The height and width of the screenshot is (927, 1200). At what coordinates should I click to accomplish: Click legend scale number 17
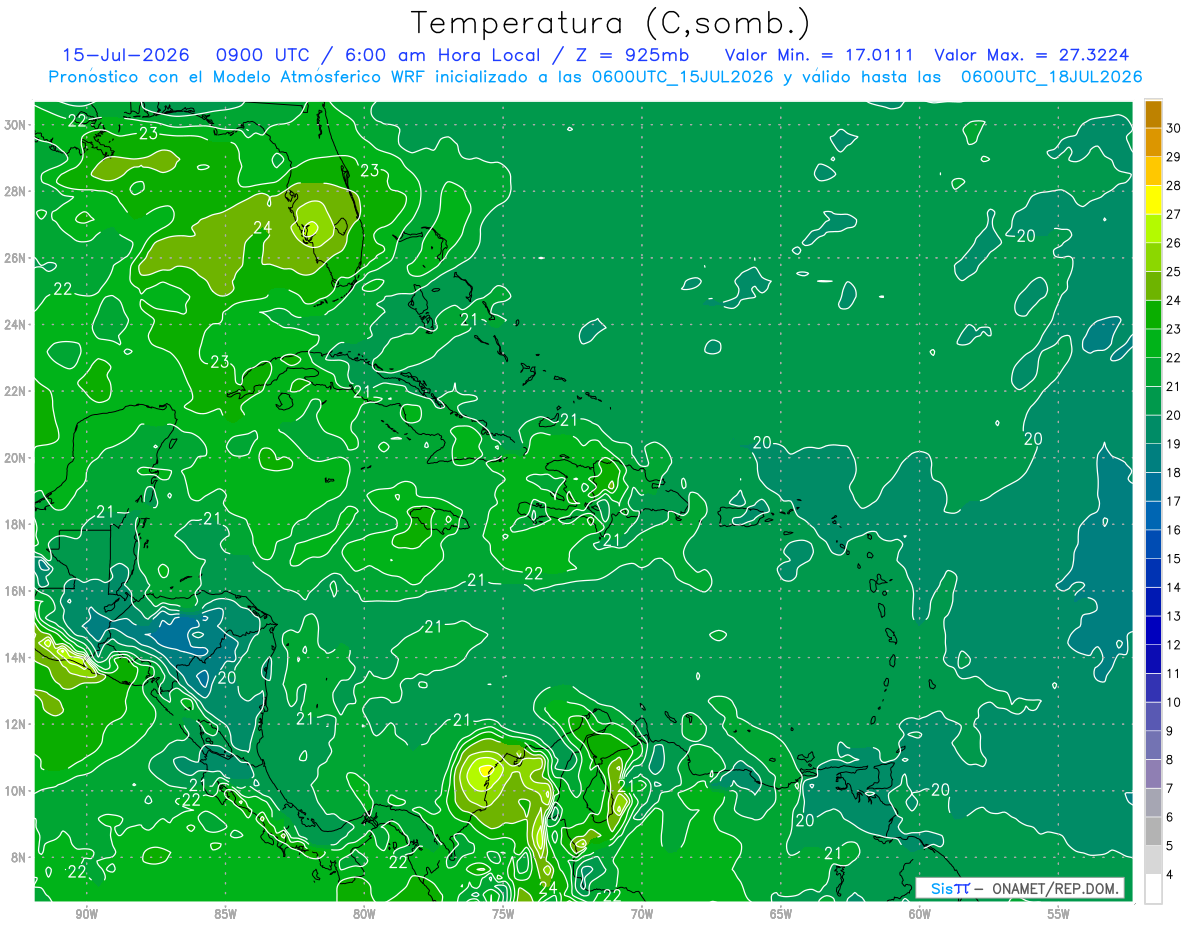(1174, 501)
